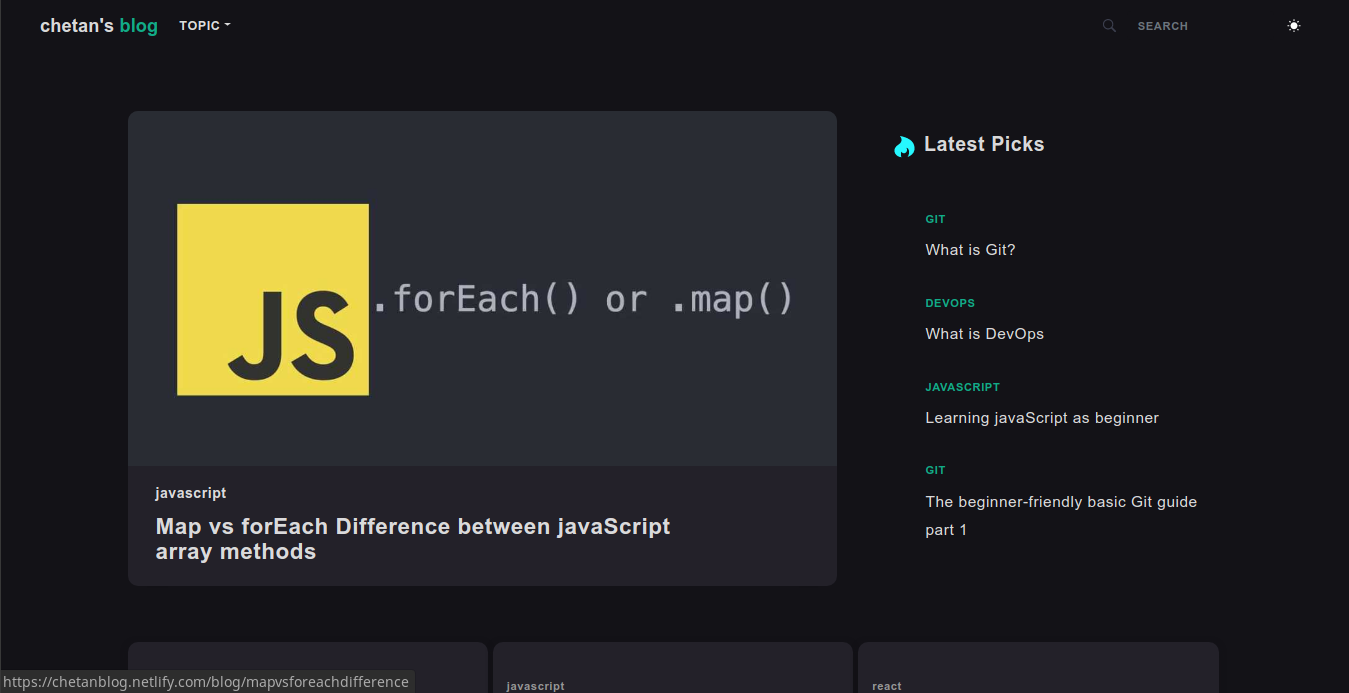Open the Map vs forEach featured post

click(x=412, y=538)
